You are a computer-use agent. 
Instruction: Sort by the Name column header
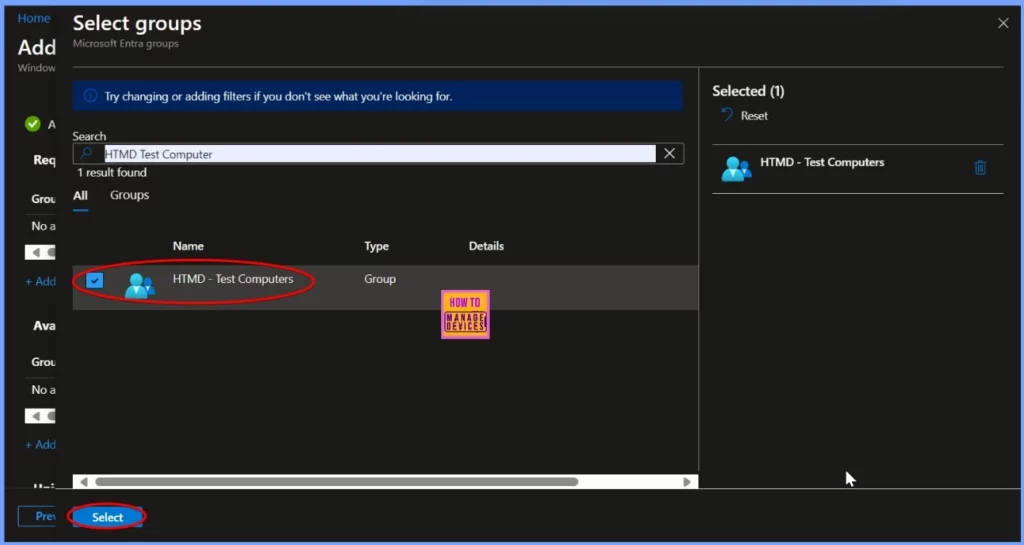188,246
